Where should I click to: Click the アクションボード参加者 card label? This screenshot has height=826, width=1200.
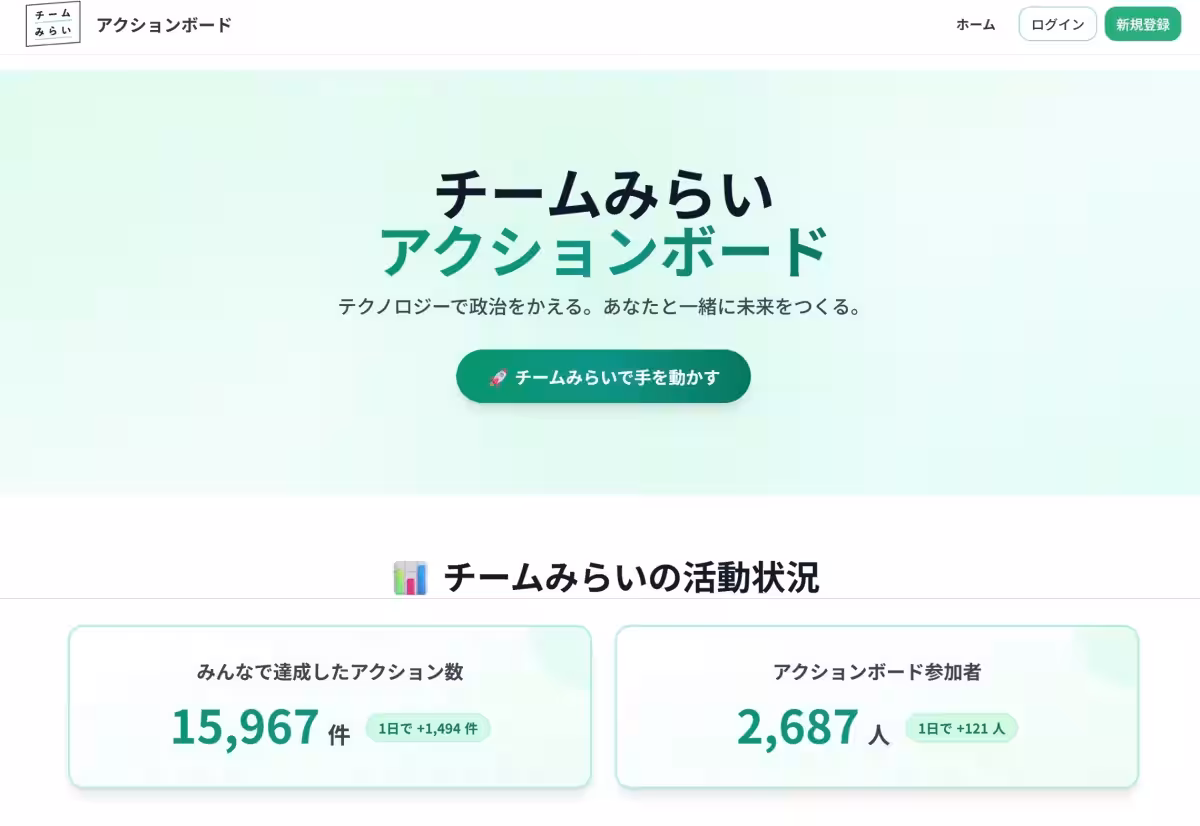click(877, 672)
